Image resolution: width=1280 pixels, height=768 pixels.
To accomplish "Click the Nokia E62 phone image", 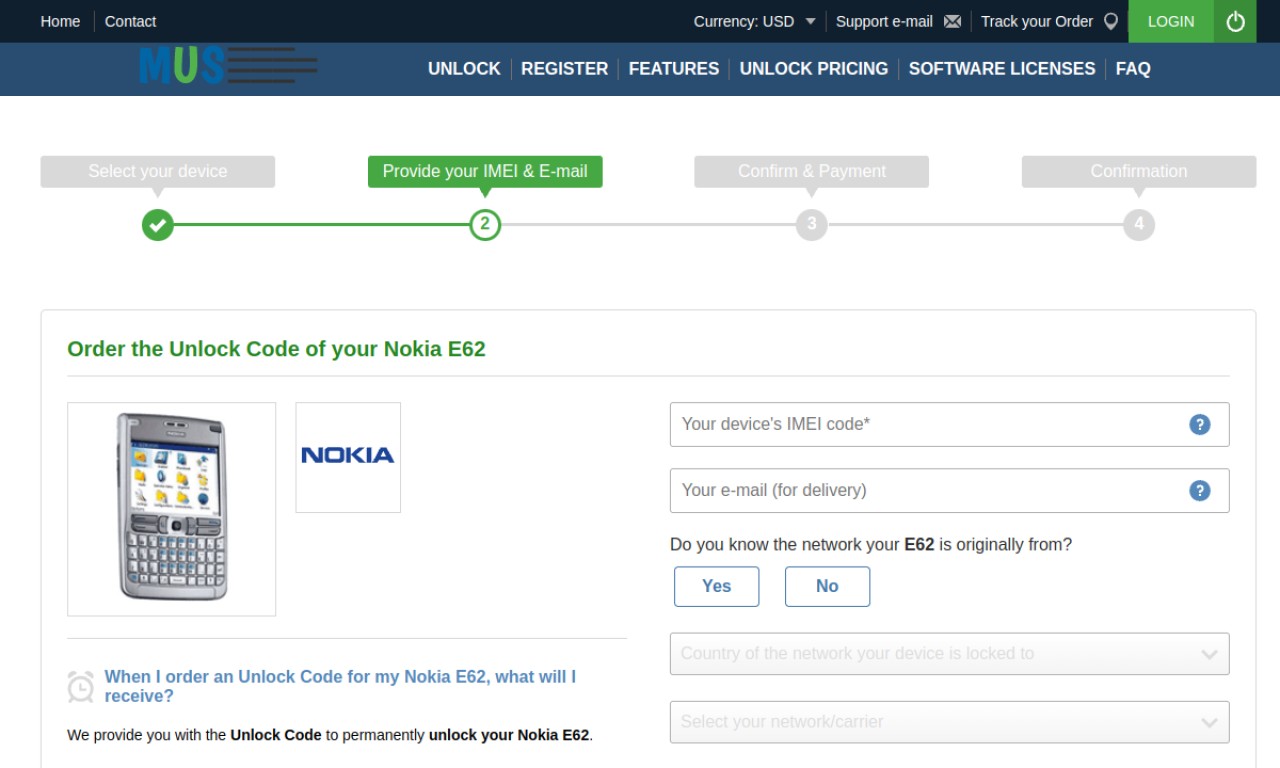I will pyautogui.click(x=171, y=508).
